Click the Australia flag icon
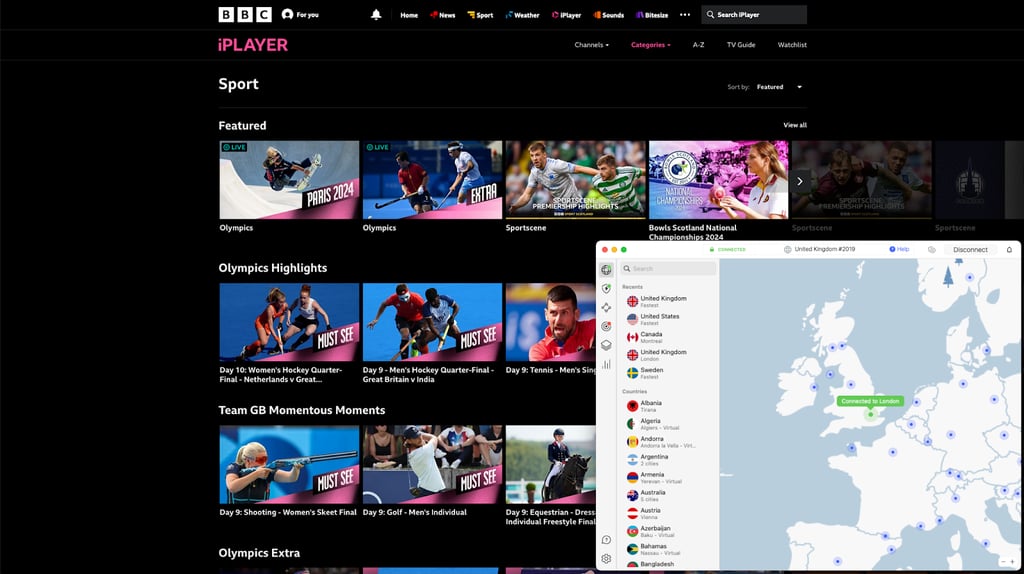This screenshot has height=574, width=1024. (632, 496)
